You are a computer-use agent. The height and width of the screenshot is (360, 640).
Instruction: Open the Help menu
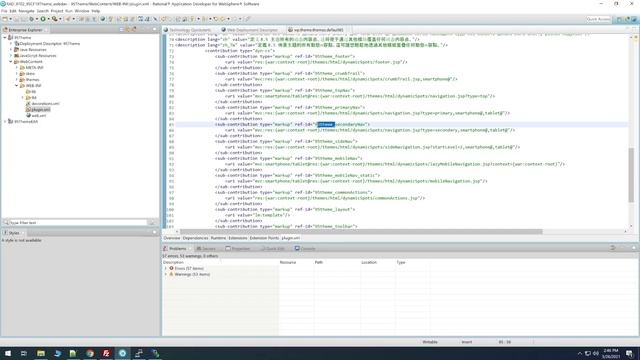(x=96, y=11)
